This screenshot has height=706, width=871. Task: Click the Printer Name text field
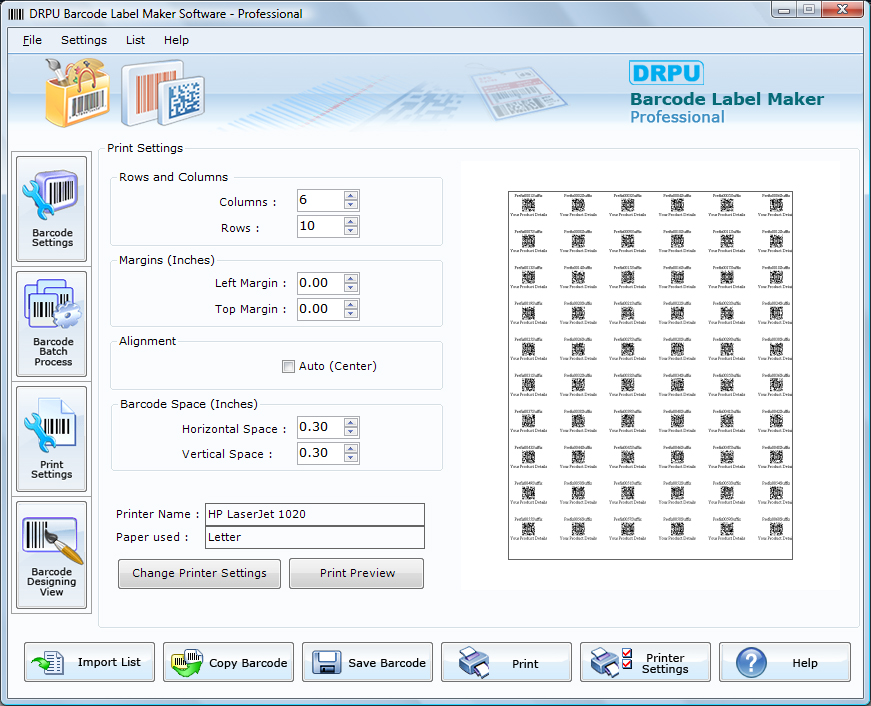click(x=314, y=514)
